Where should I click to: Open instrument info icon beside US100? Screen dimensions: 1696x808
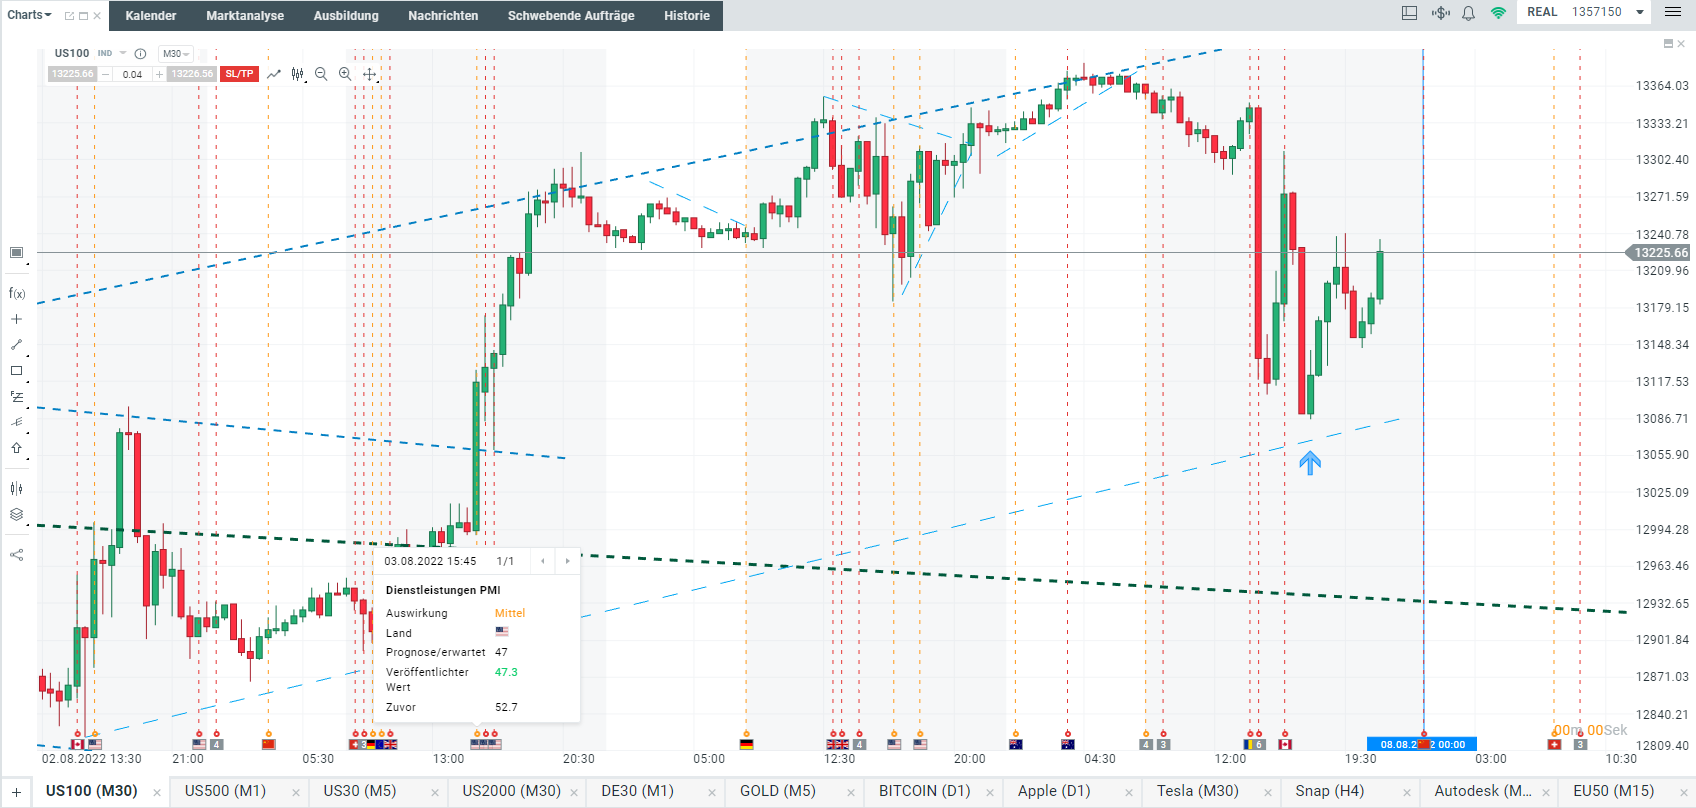(140, 54)
